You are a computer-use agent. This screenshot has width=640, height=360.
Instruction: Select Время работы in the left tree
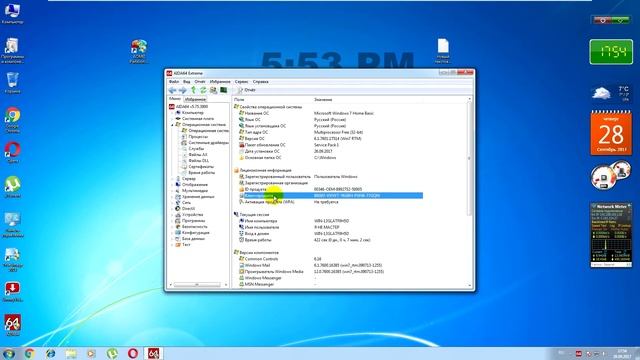(x=202, y=173)
